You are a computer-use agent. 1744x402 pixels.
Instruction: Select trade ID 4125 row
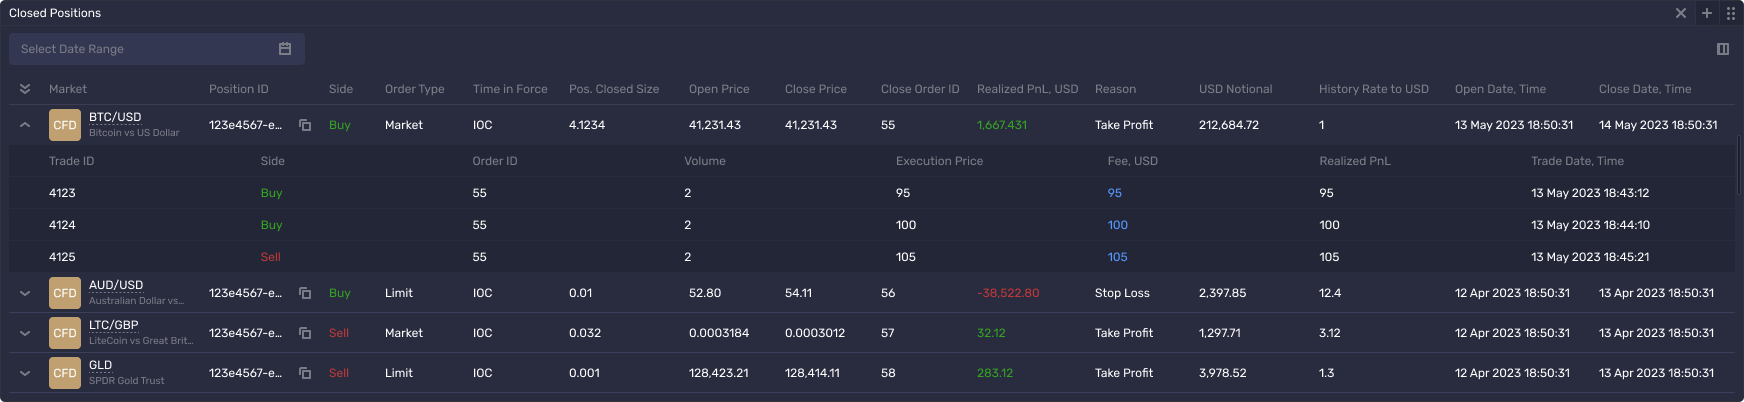point(872,257)
